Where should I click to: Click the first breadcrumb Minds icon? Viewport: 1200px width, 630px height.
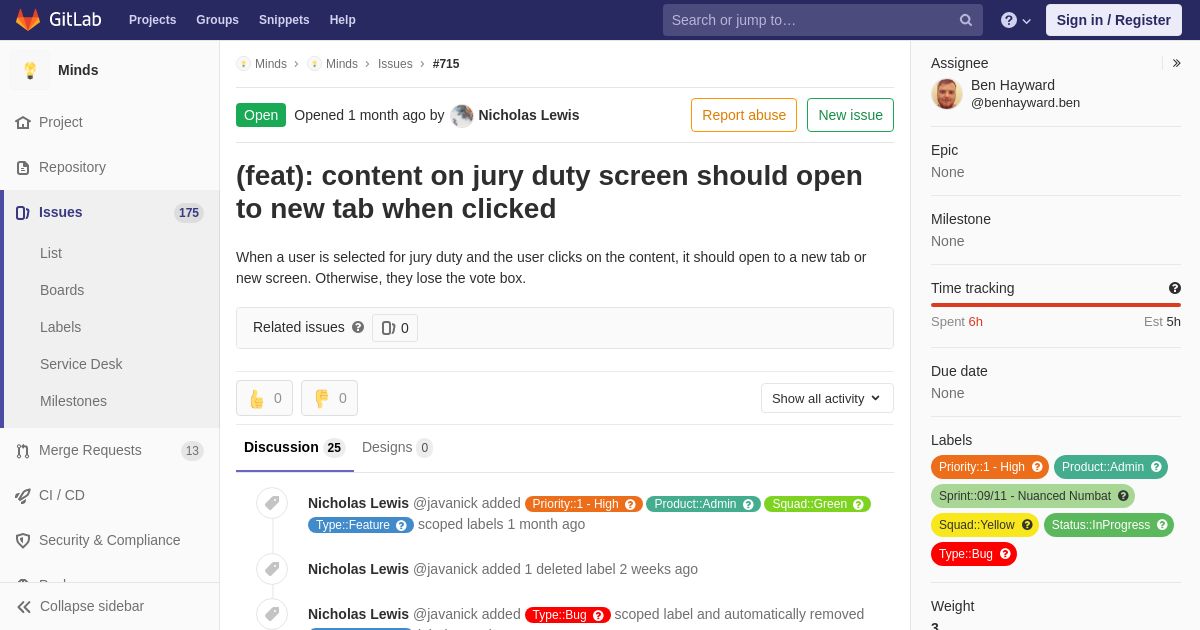(243, 64)
